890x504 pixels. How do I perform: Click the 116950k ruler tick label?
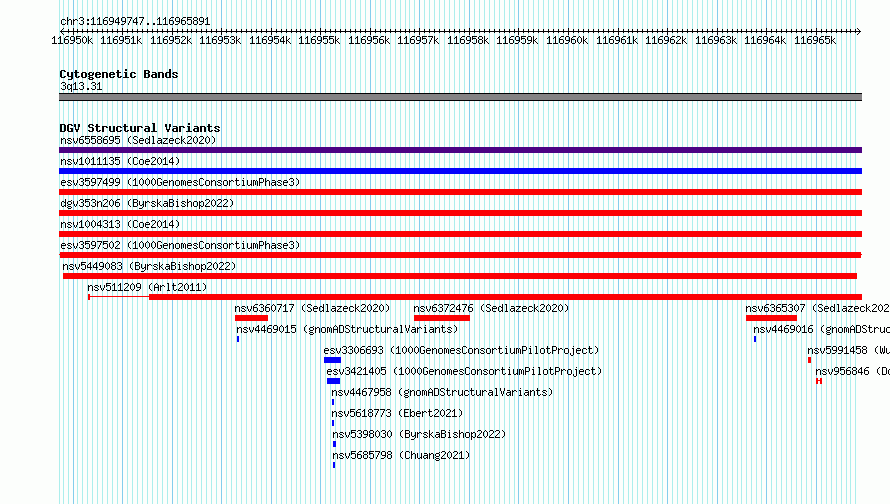click(72, 40)
